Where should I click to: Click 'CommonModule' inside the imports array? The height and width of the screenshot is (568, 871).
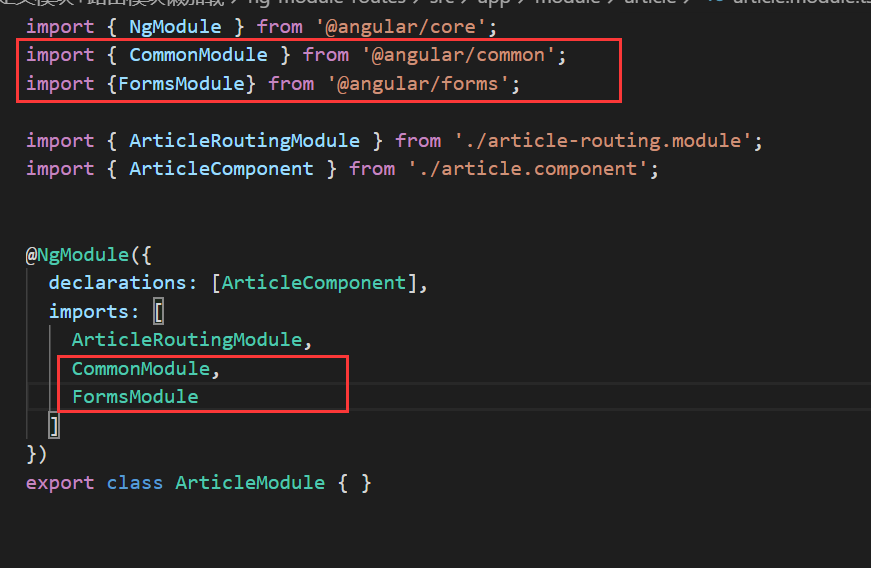tap(141, 369)
